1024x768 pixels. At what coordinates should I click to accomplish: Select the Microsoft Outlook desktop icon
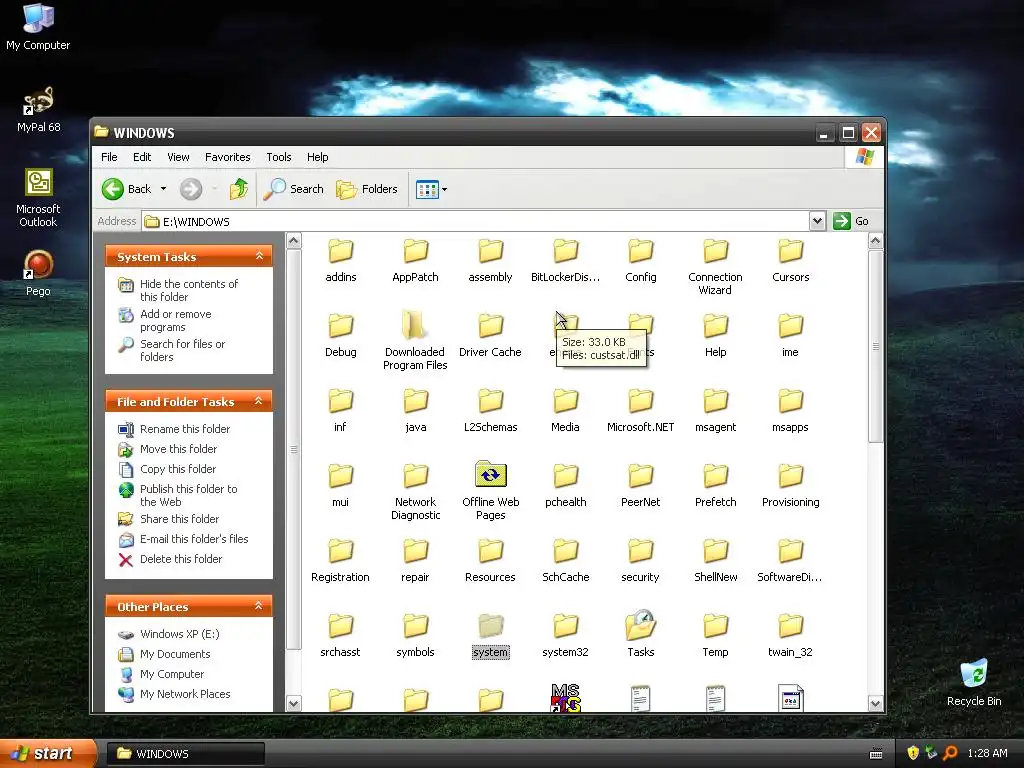[39, 198]
